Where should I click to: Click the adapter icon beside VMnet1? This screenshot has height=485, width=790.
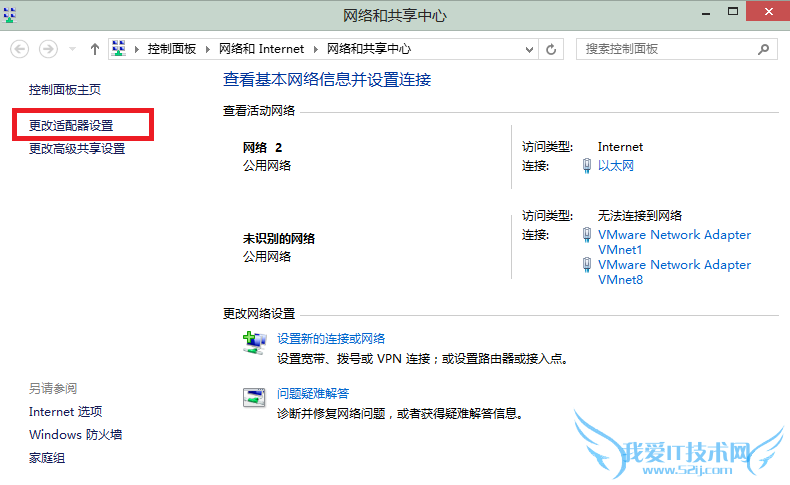pyautogui.click(x=586, y=235)
